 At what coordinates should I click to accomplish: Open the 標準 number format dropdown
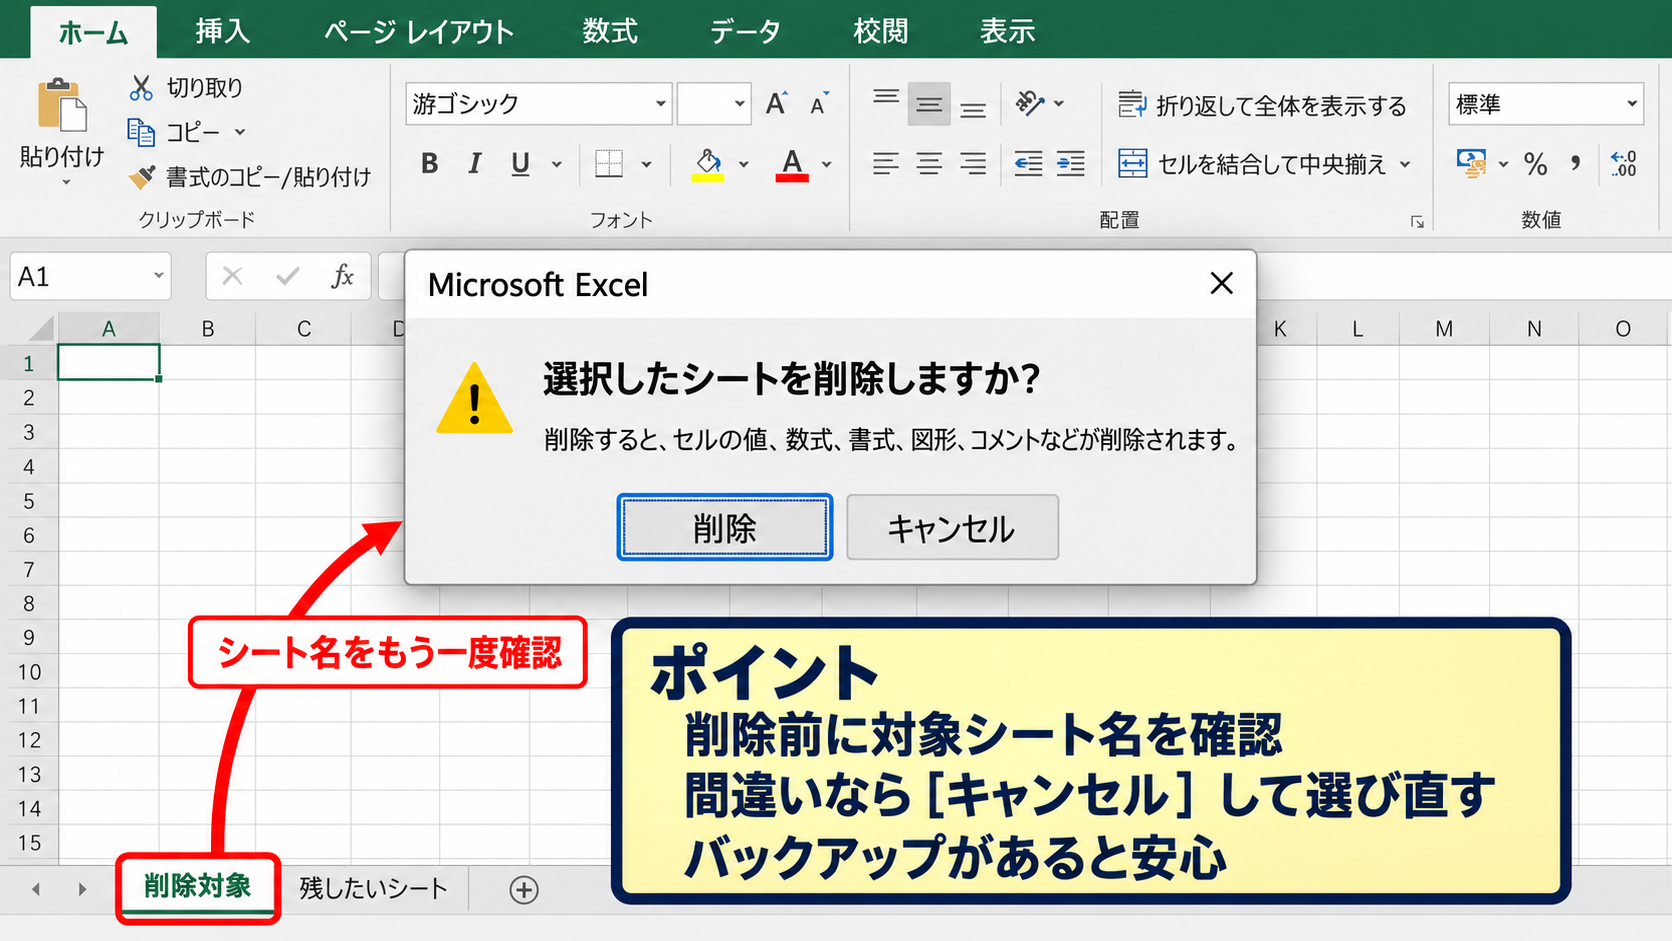point(1631,104)
